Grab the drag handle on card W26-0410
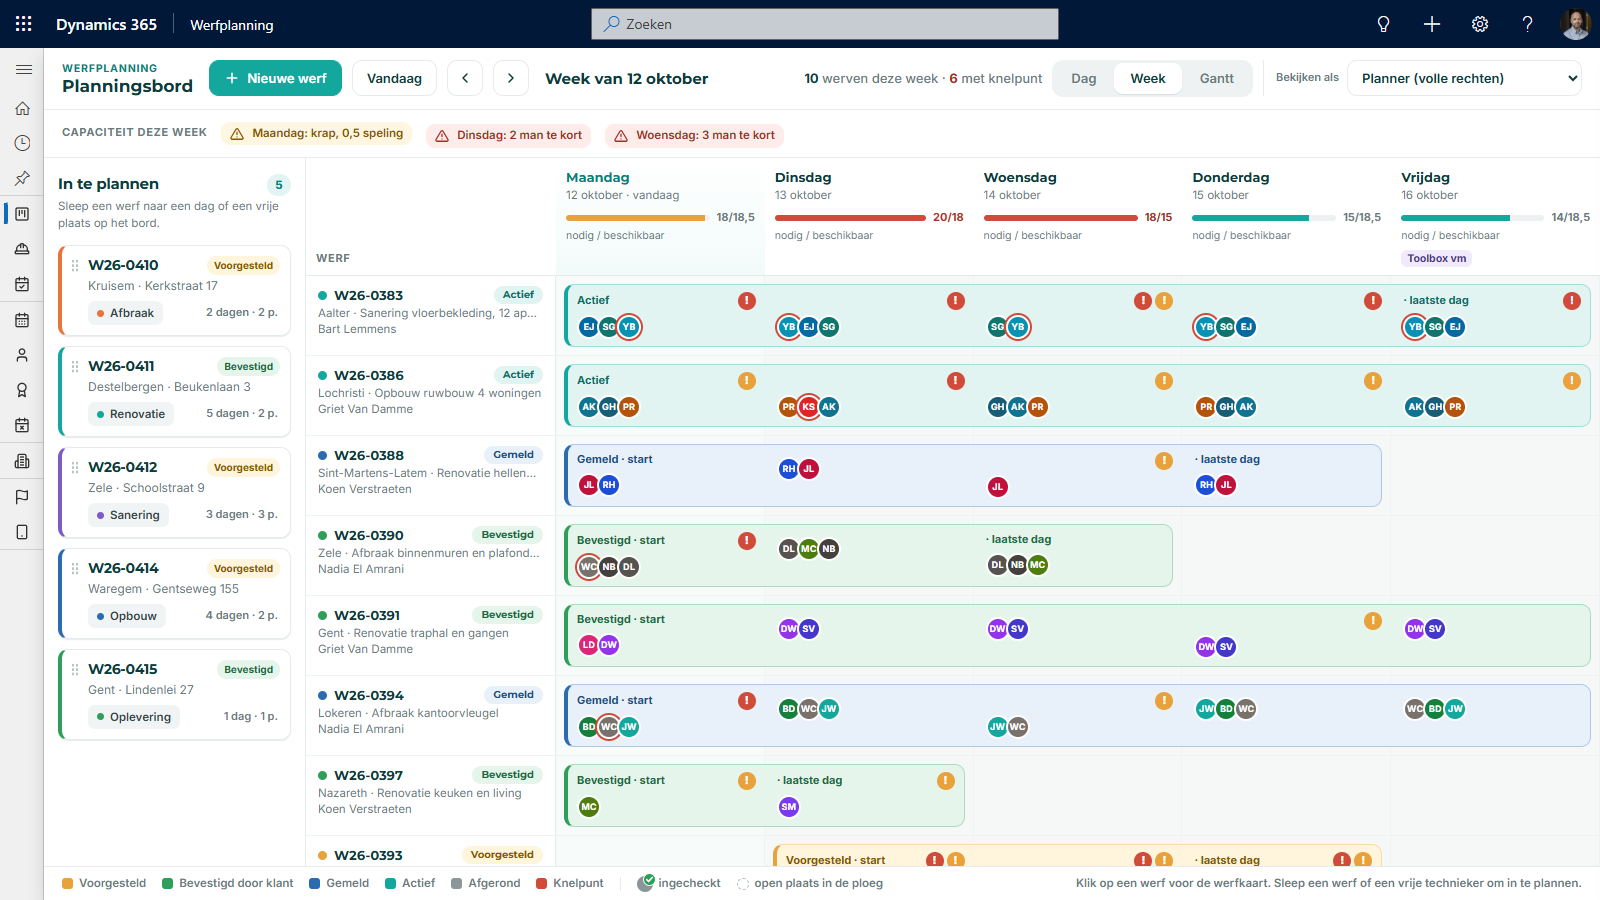This screenshot has width=1600, height=900. click(75, 265)
